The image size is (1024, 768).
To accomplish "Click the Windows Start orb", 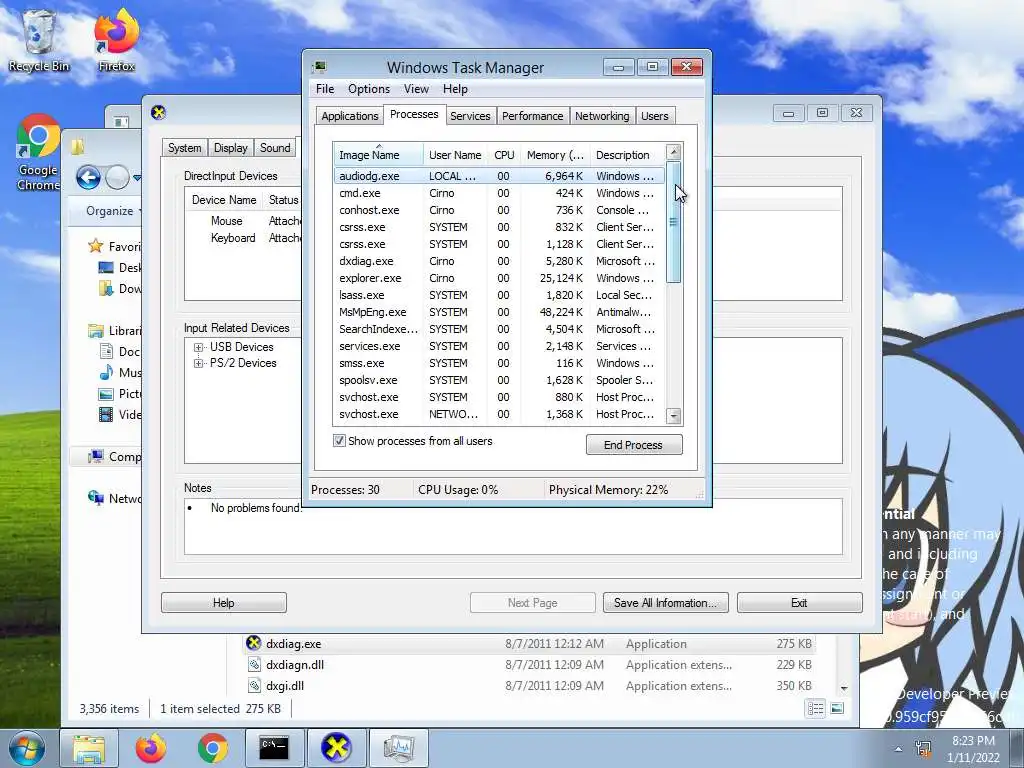I will pos(27,748).
